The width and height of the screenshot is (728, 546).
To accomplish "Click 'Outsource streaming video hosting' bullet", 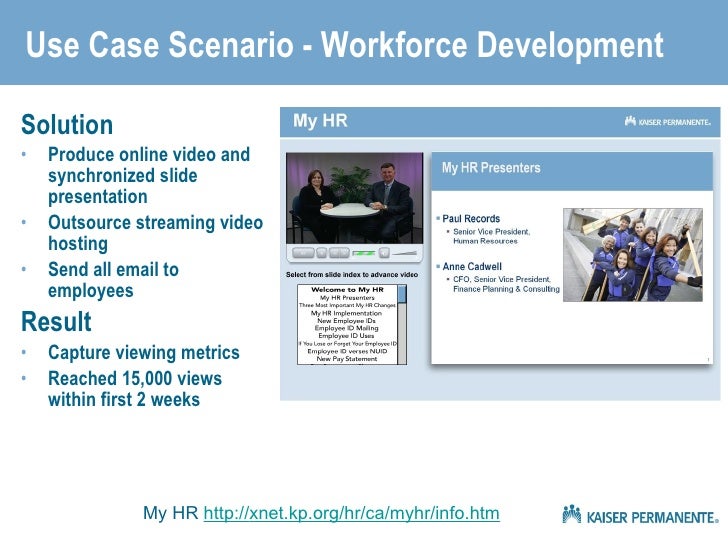I will coord(155,233).
